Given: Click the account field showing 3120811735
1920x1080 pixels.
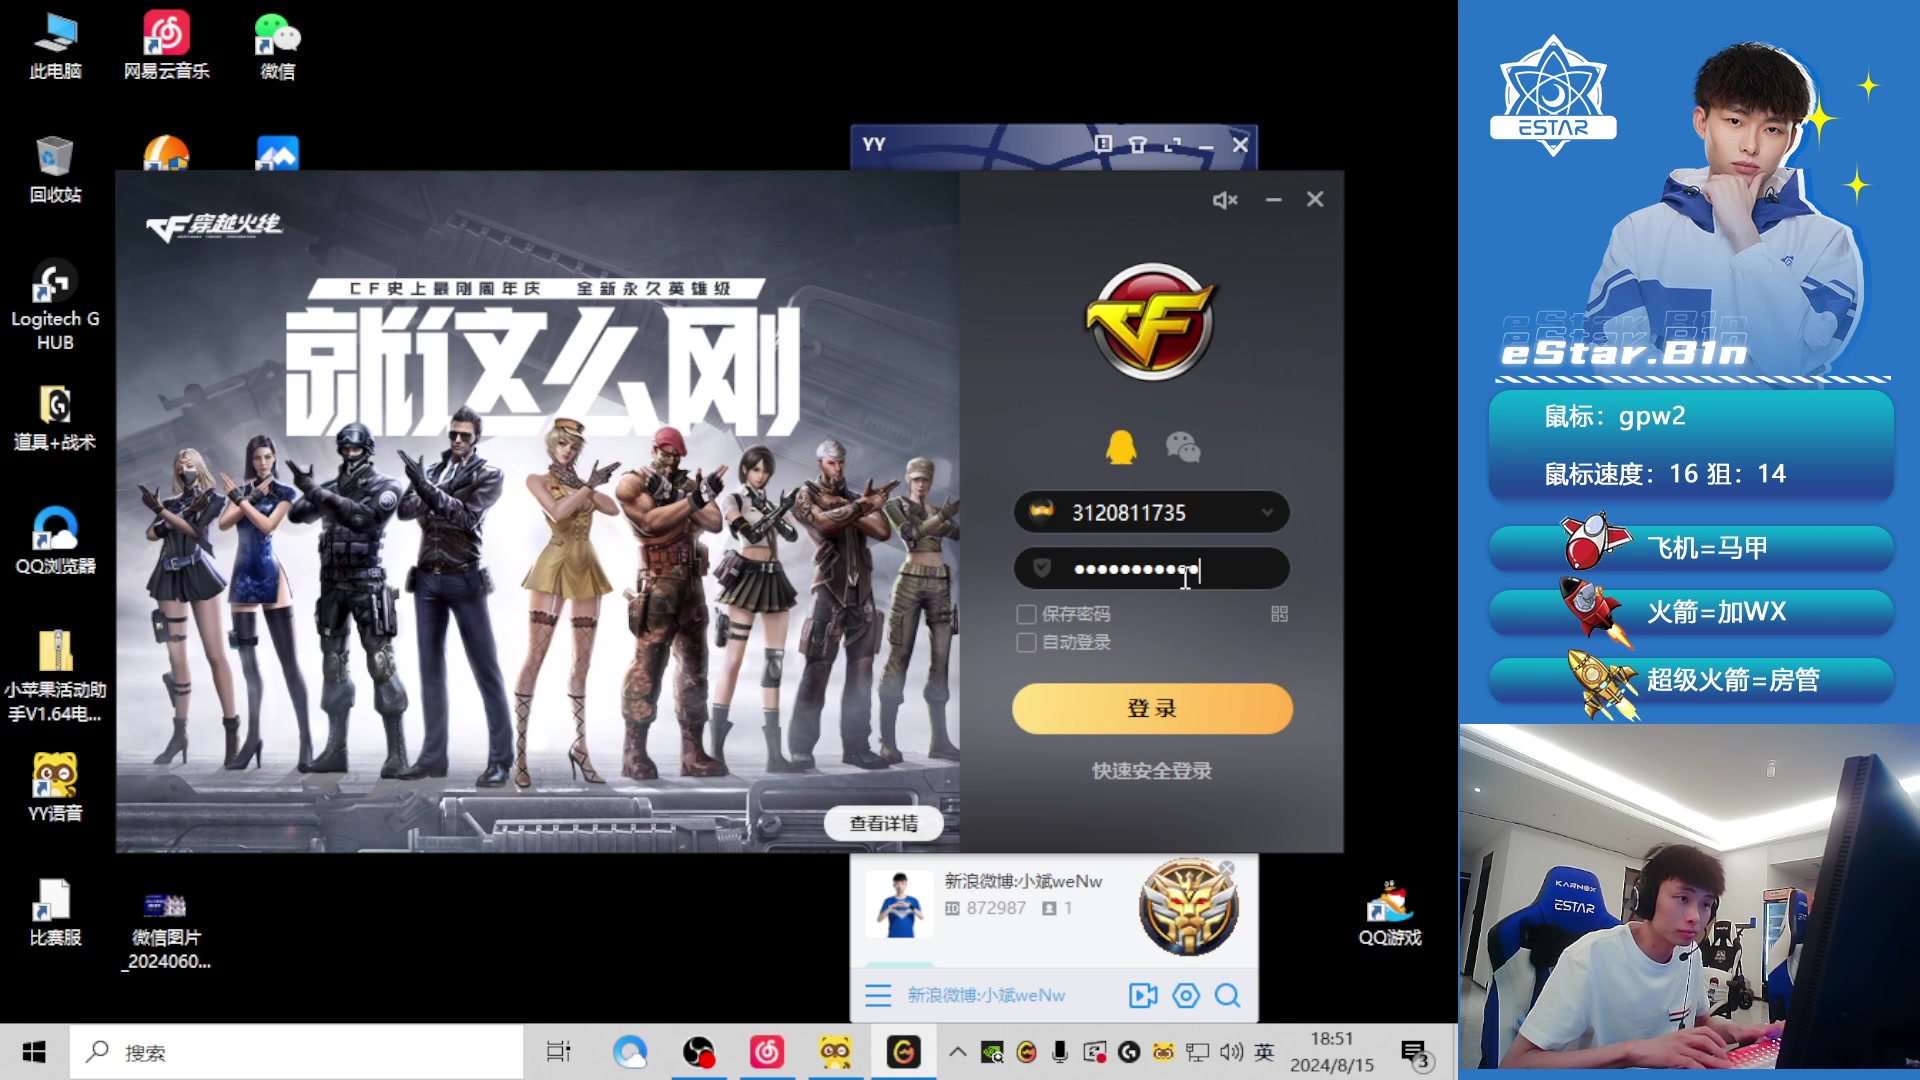Looking at the screenshot, I should (1151, 513).
